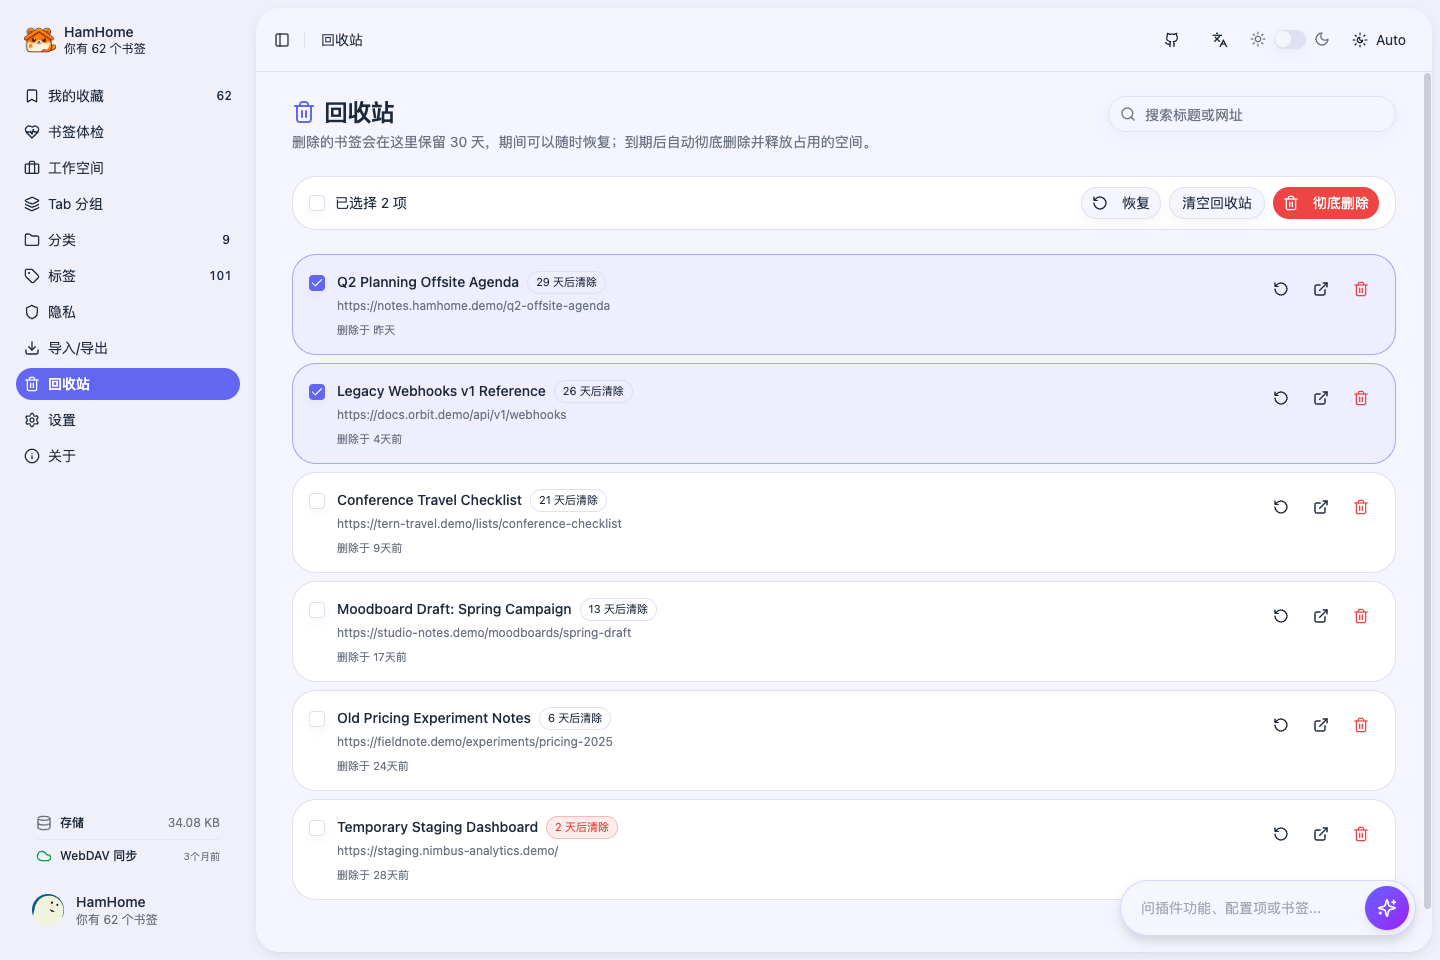Delete Legacy Webhooks v1 Reference permanently

pos(1361,398)
